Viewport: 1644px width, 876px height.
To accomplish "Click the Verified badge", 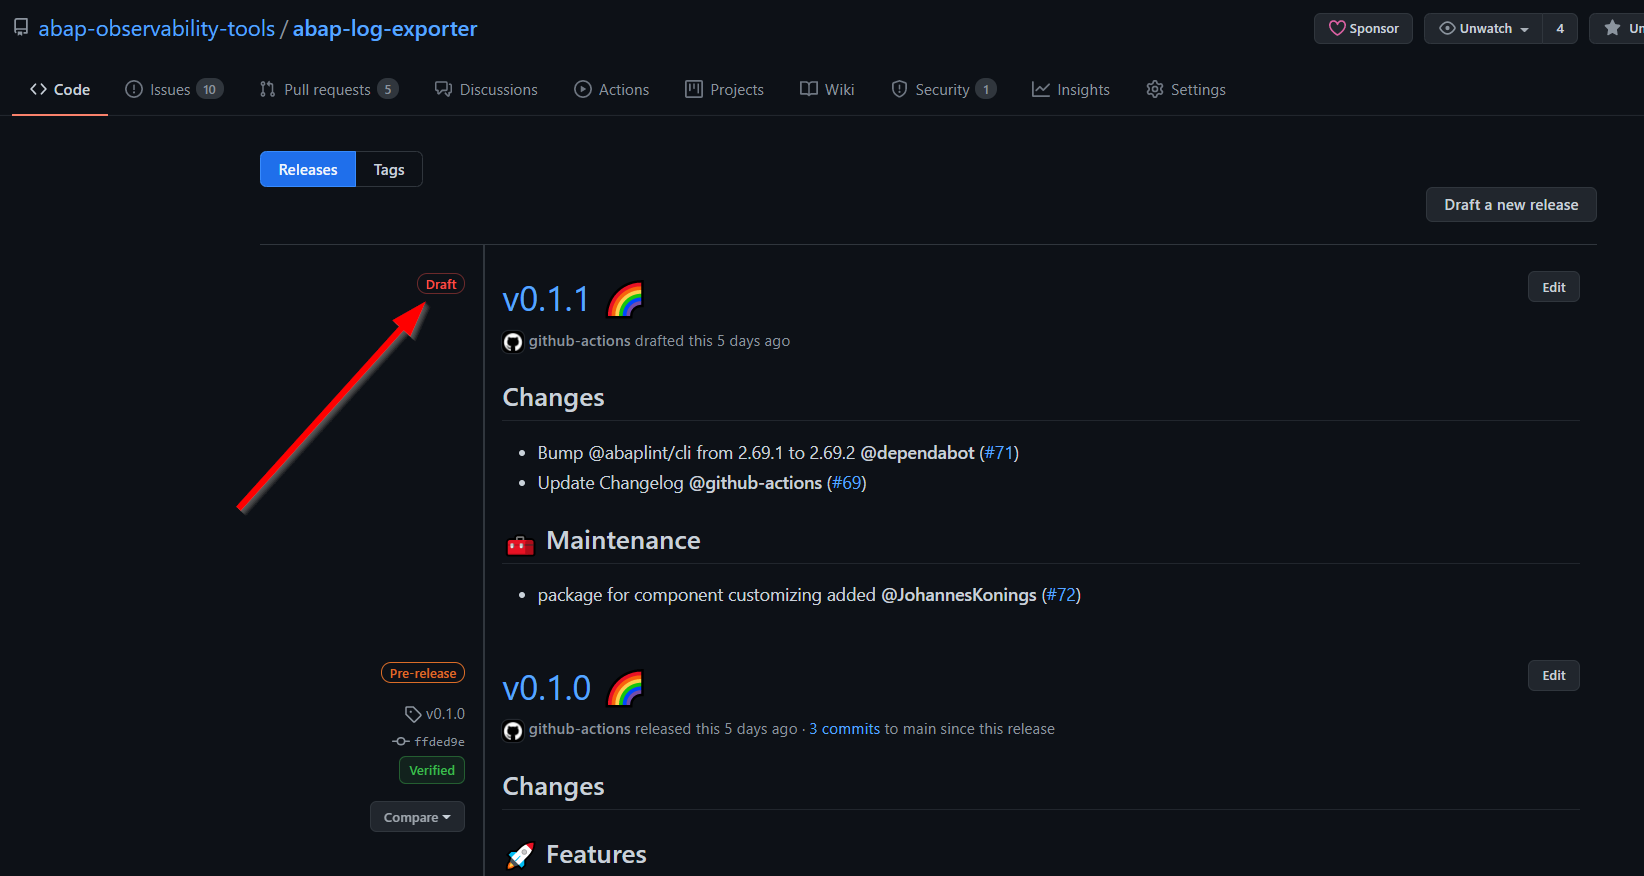I will 432,770.
